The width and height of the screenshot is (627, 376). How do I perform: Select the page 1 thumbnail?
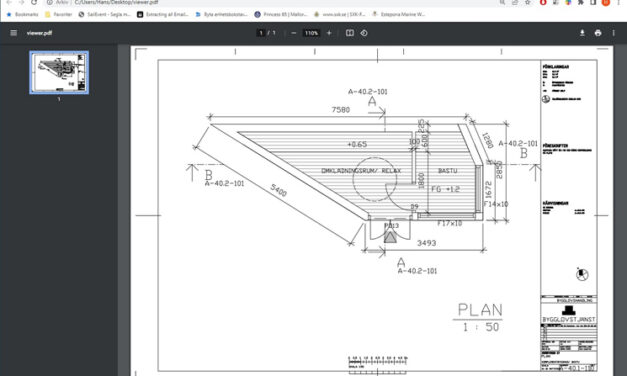point(59,72)
